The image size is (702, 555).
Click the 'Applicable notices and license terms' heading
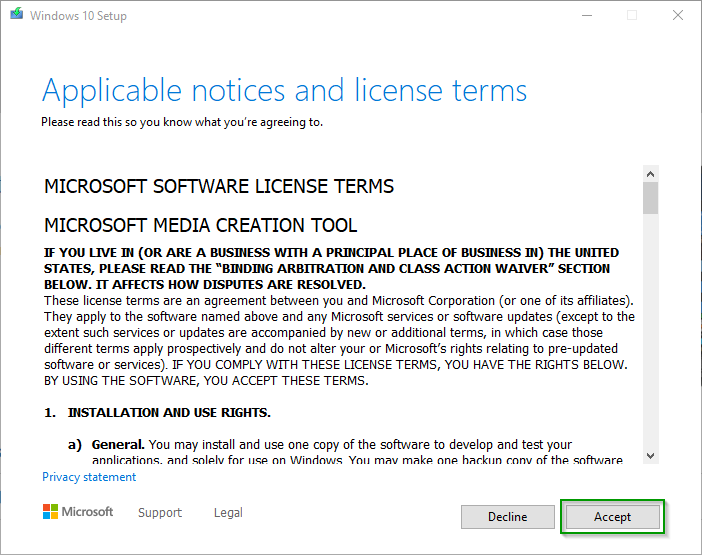click(x=284, y=91)
